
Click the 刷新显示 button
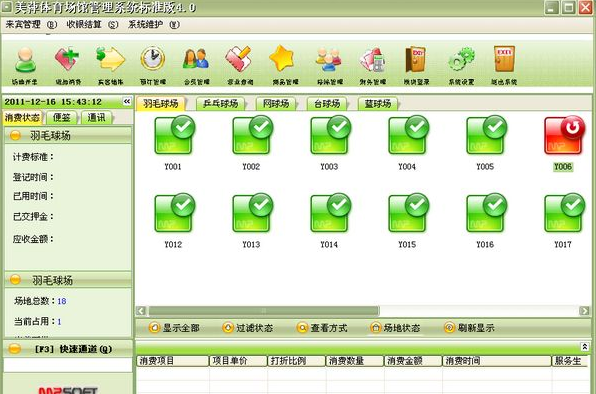tap(469, 328)
